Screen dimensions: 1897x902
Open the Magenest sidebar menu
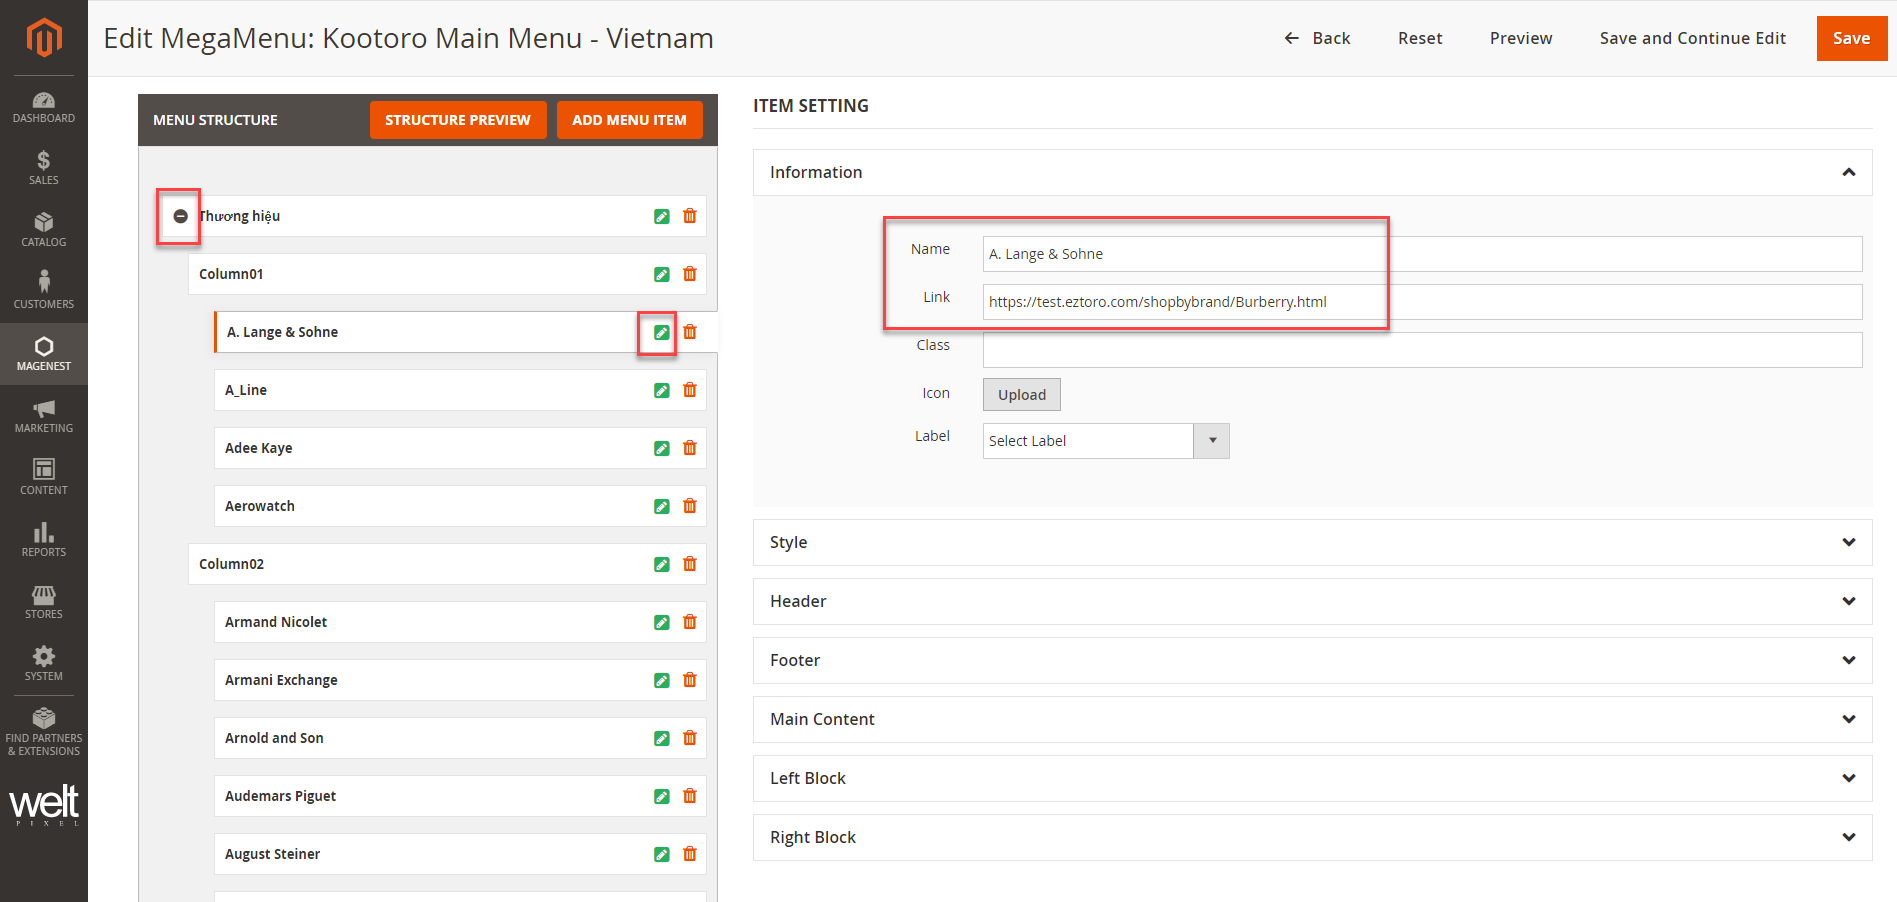click(x=44, y=354)
